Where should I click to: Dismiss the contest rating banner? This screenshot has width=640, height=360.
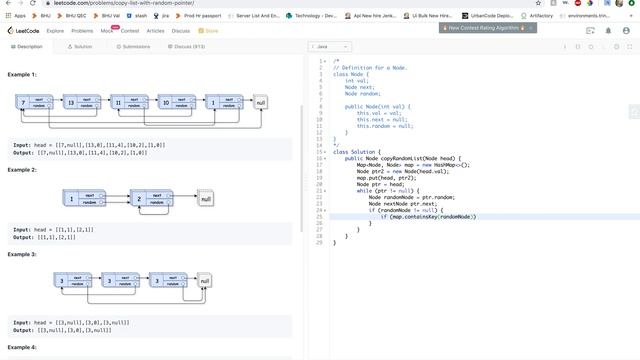[x=531, y=28]
